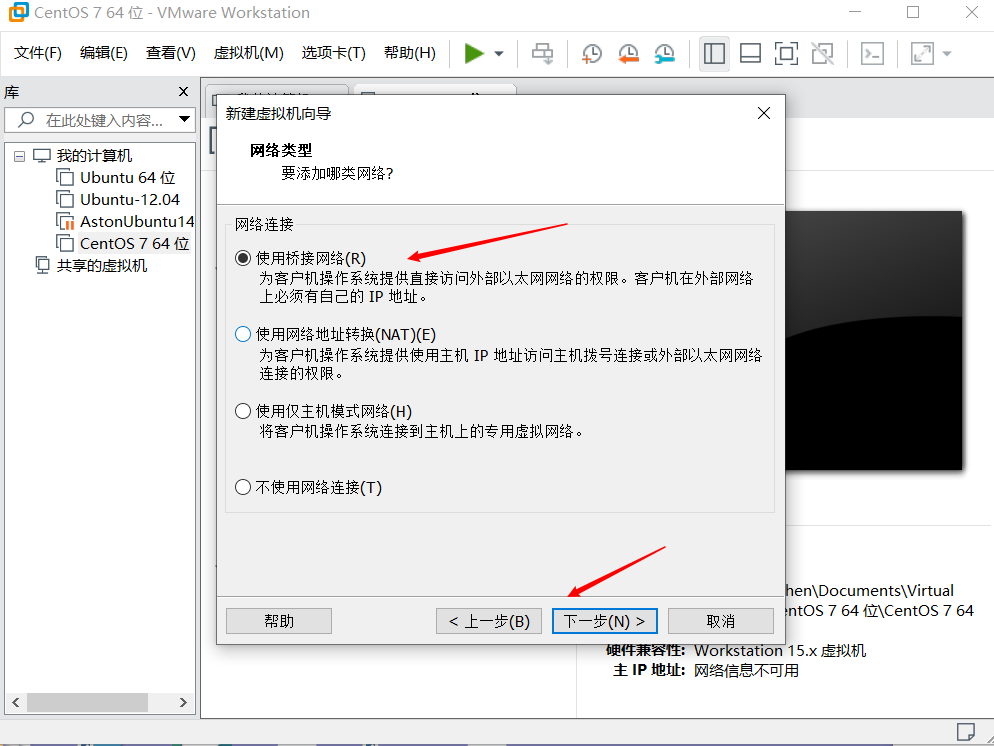Select 共享的虚拟机 in the library
Viewport: 994px width, 746px height.
pos(101,266)
